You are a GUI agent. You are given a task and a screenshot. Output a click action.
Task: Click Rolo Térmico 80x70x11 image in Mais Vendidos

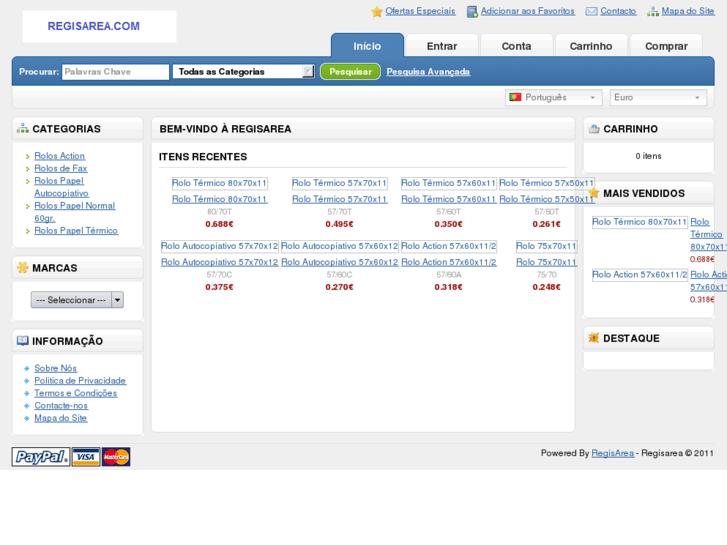(x=640, y=222)
